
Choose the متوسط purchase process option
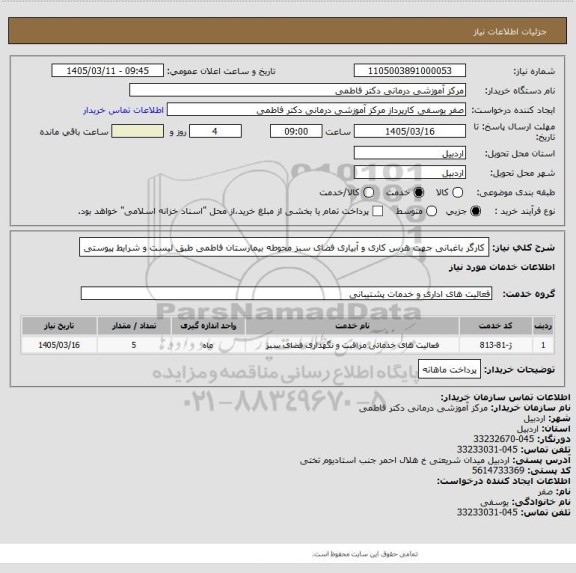pos(431,211)
